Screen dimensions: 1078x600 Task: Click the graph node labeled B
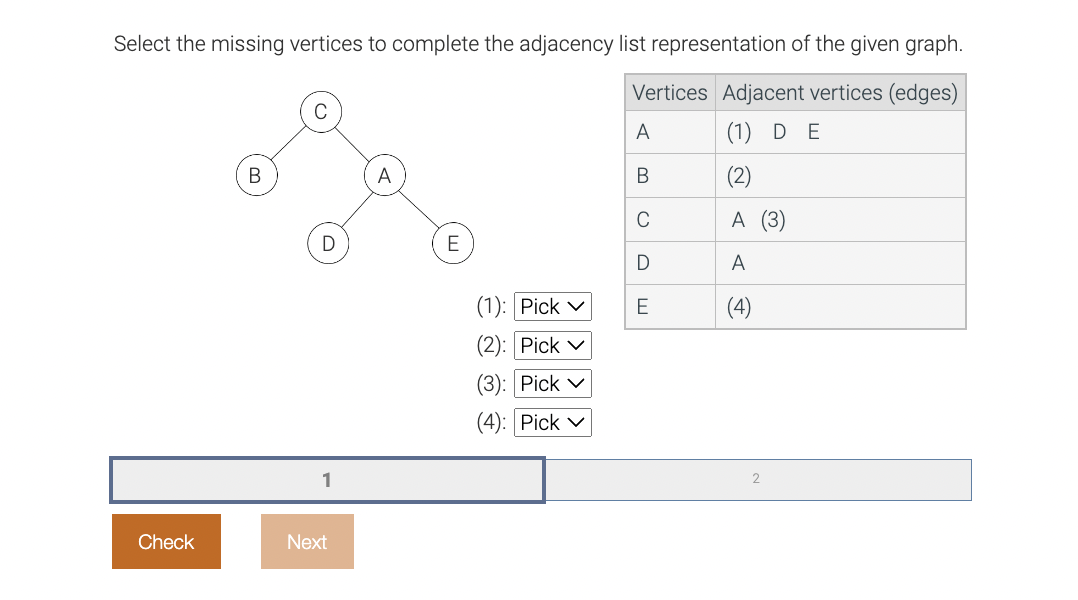coord(255,175)
